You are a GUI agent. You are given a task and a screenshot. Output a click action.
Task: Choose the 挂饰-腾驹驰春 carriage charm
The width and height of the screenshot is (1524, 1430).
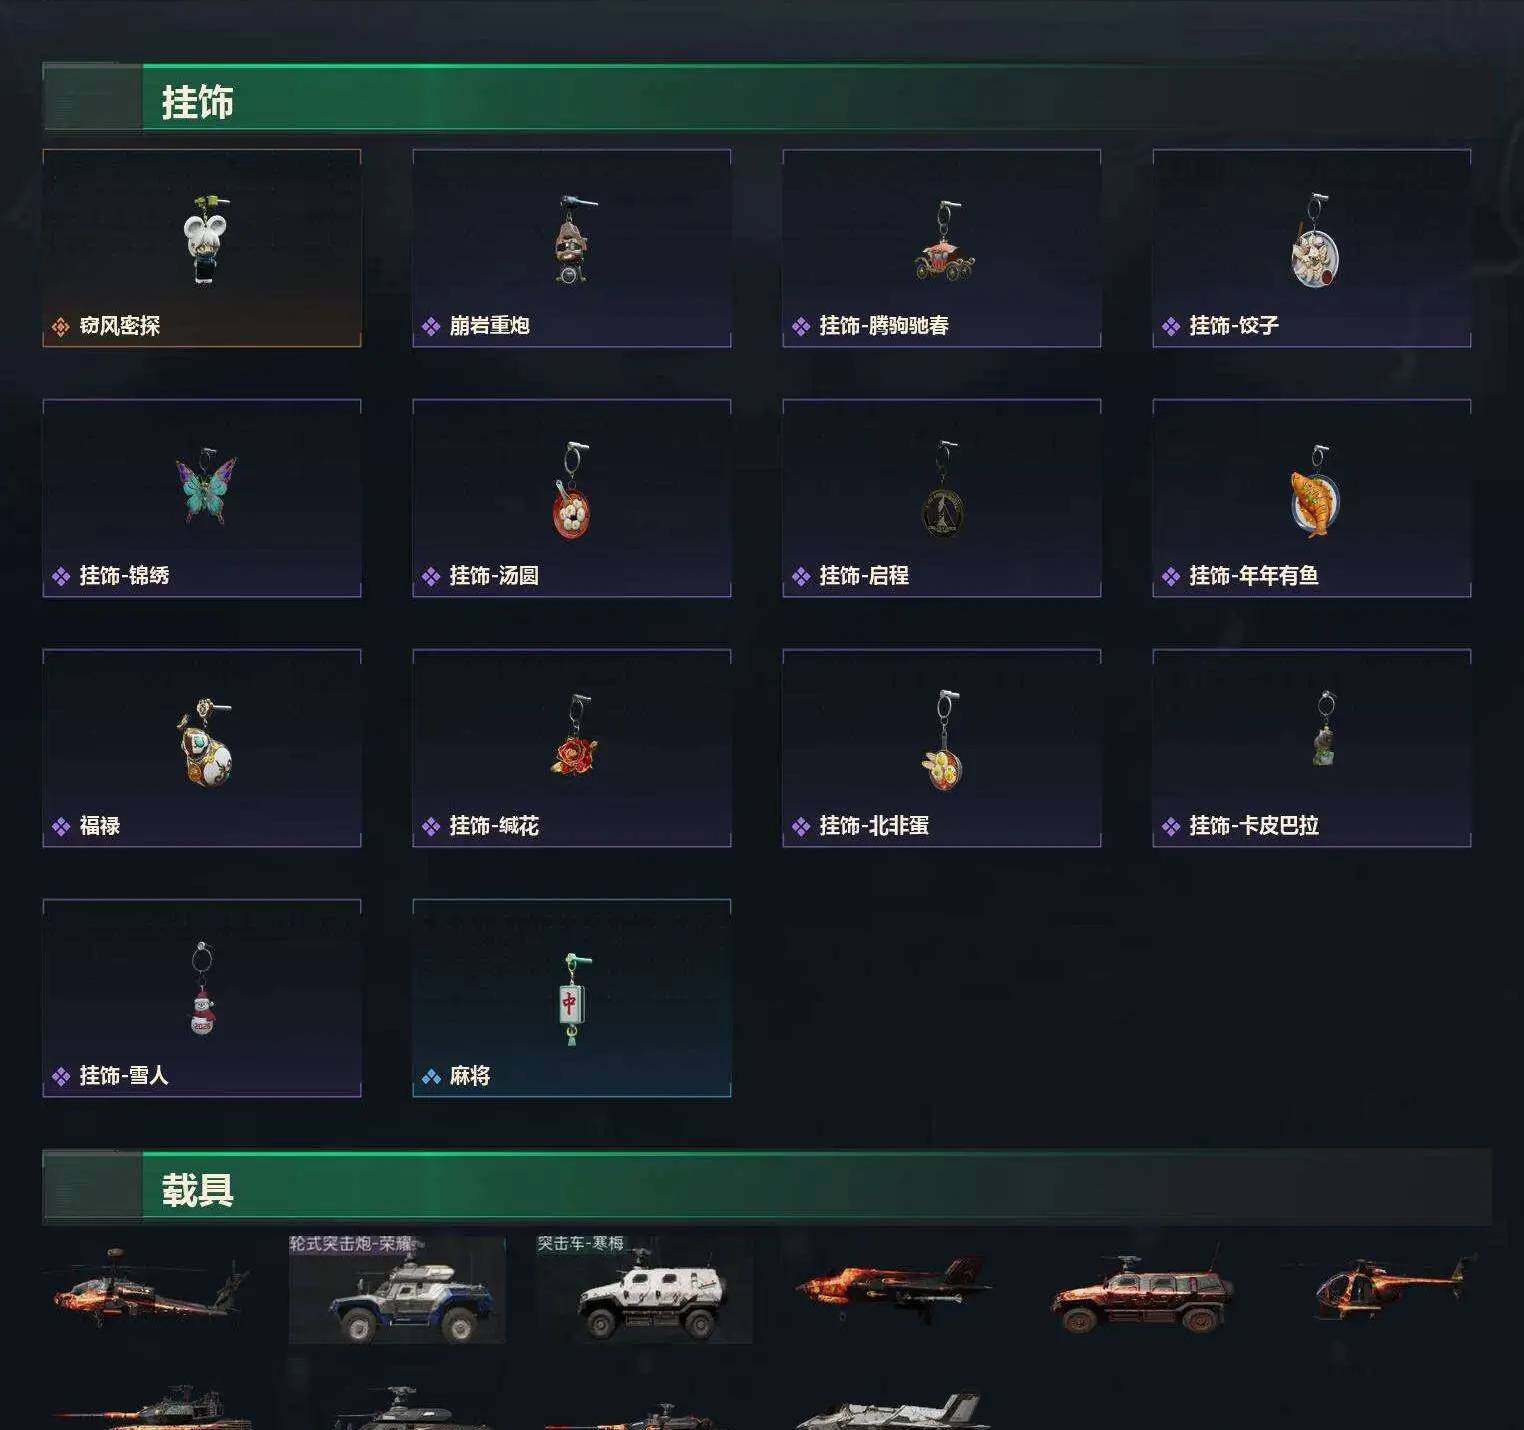coord(944,241)
